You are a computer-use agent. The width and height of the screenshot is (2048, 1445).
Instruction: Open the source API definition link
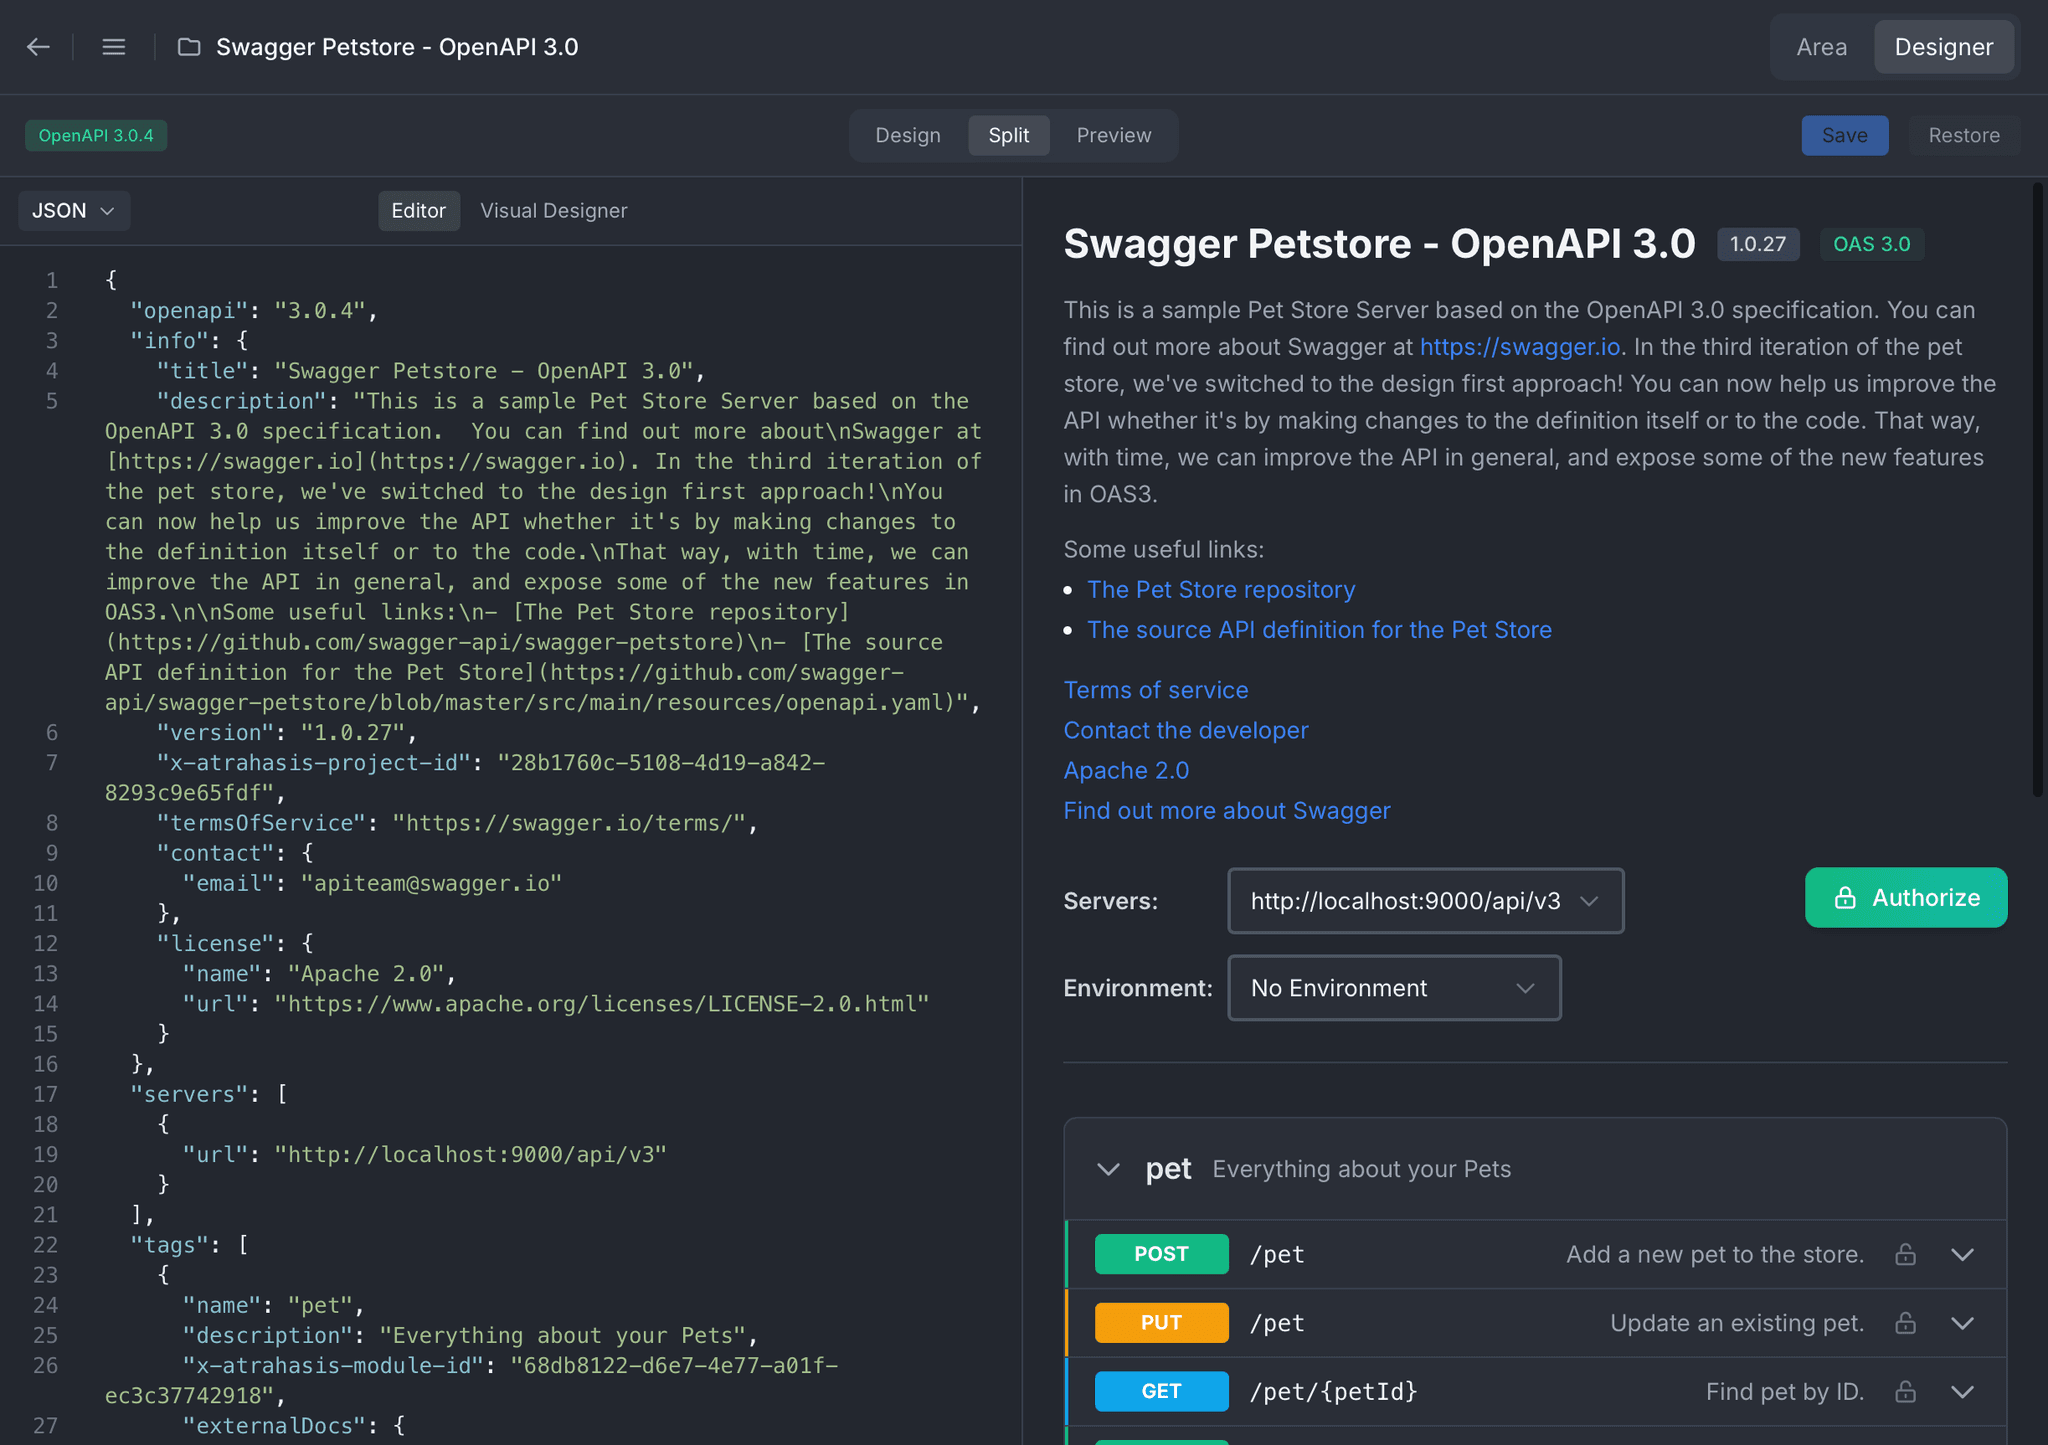pos(1319,630)
